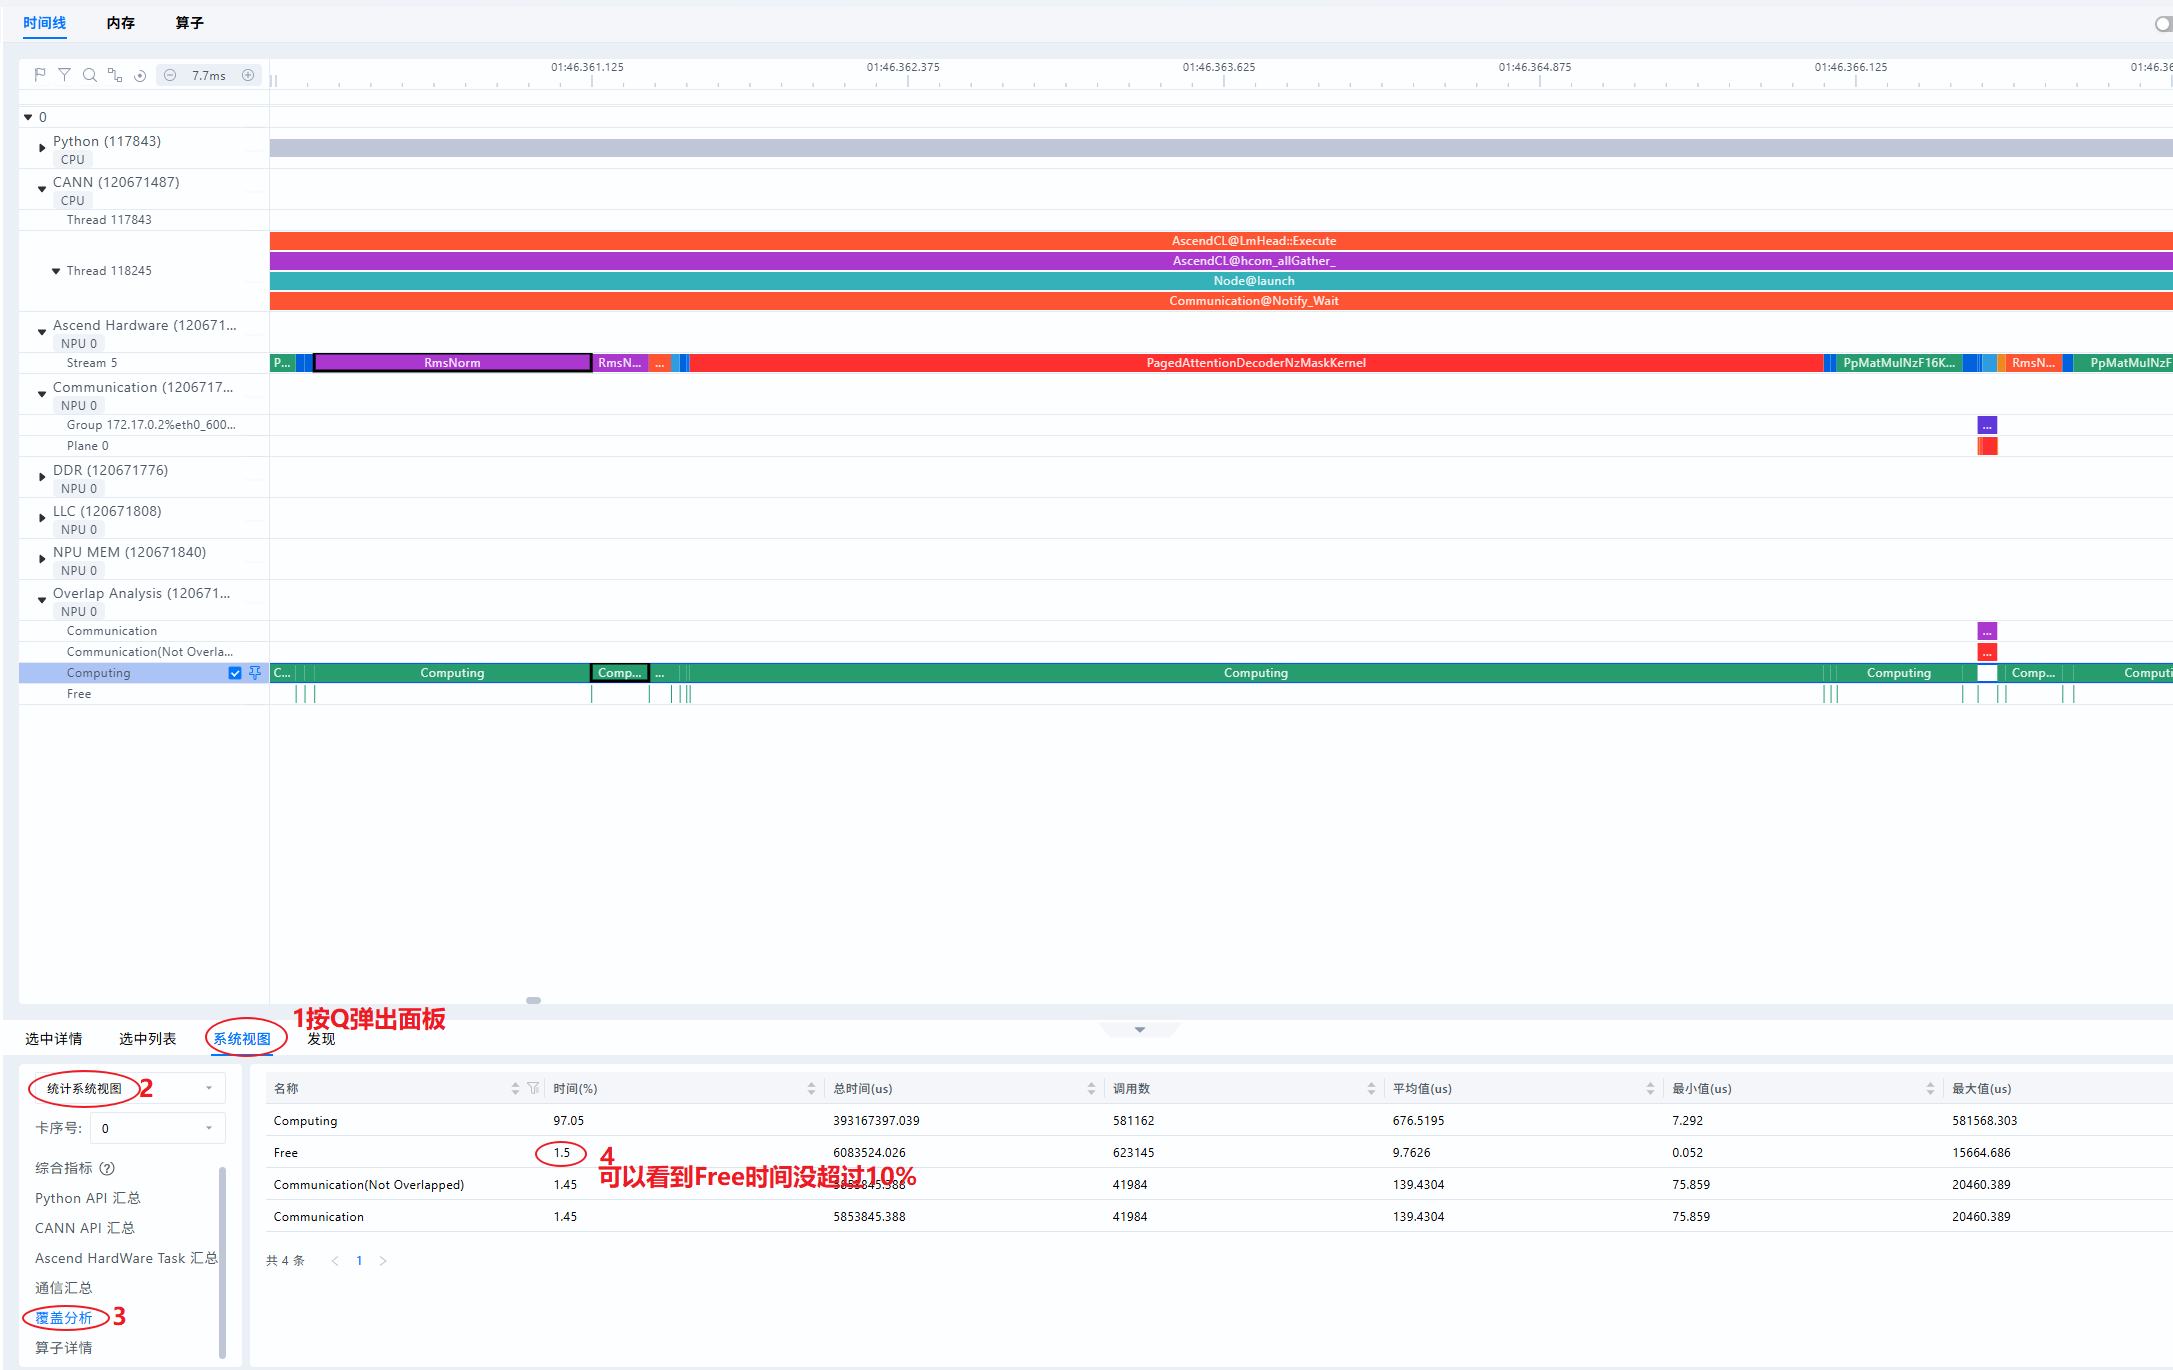The width and height of the screenshot is (2173, 1370).
Task: Switch to the 内存 tab
Action: 120,23
